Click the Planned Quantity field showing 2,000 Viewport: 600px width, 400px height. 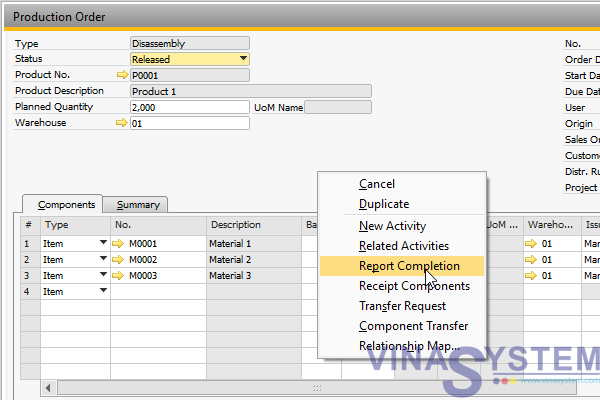point(190,107)
